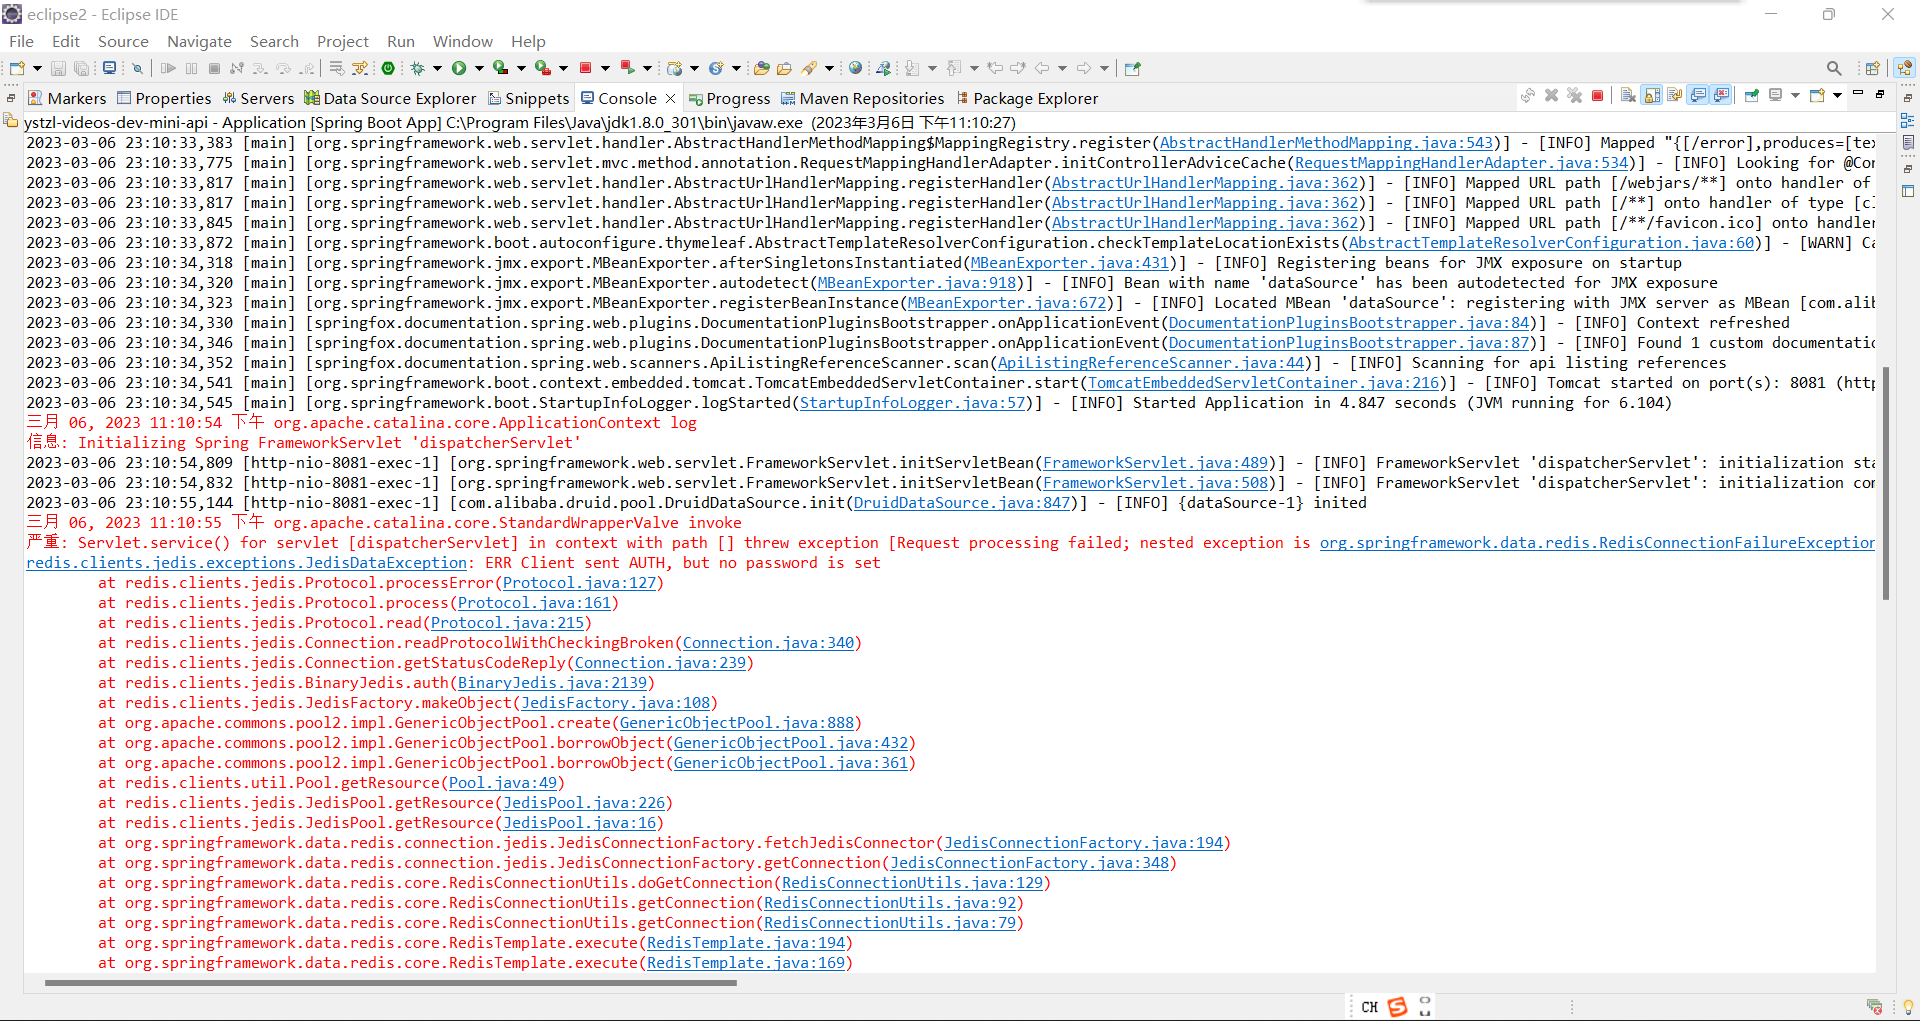Screen dimensions: 1920x1021
Task: Toggle Show Console When Standard Error Changes
Action: point(1721,96)
